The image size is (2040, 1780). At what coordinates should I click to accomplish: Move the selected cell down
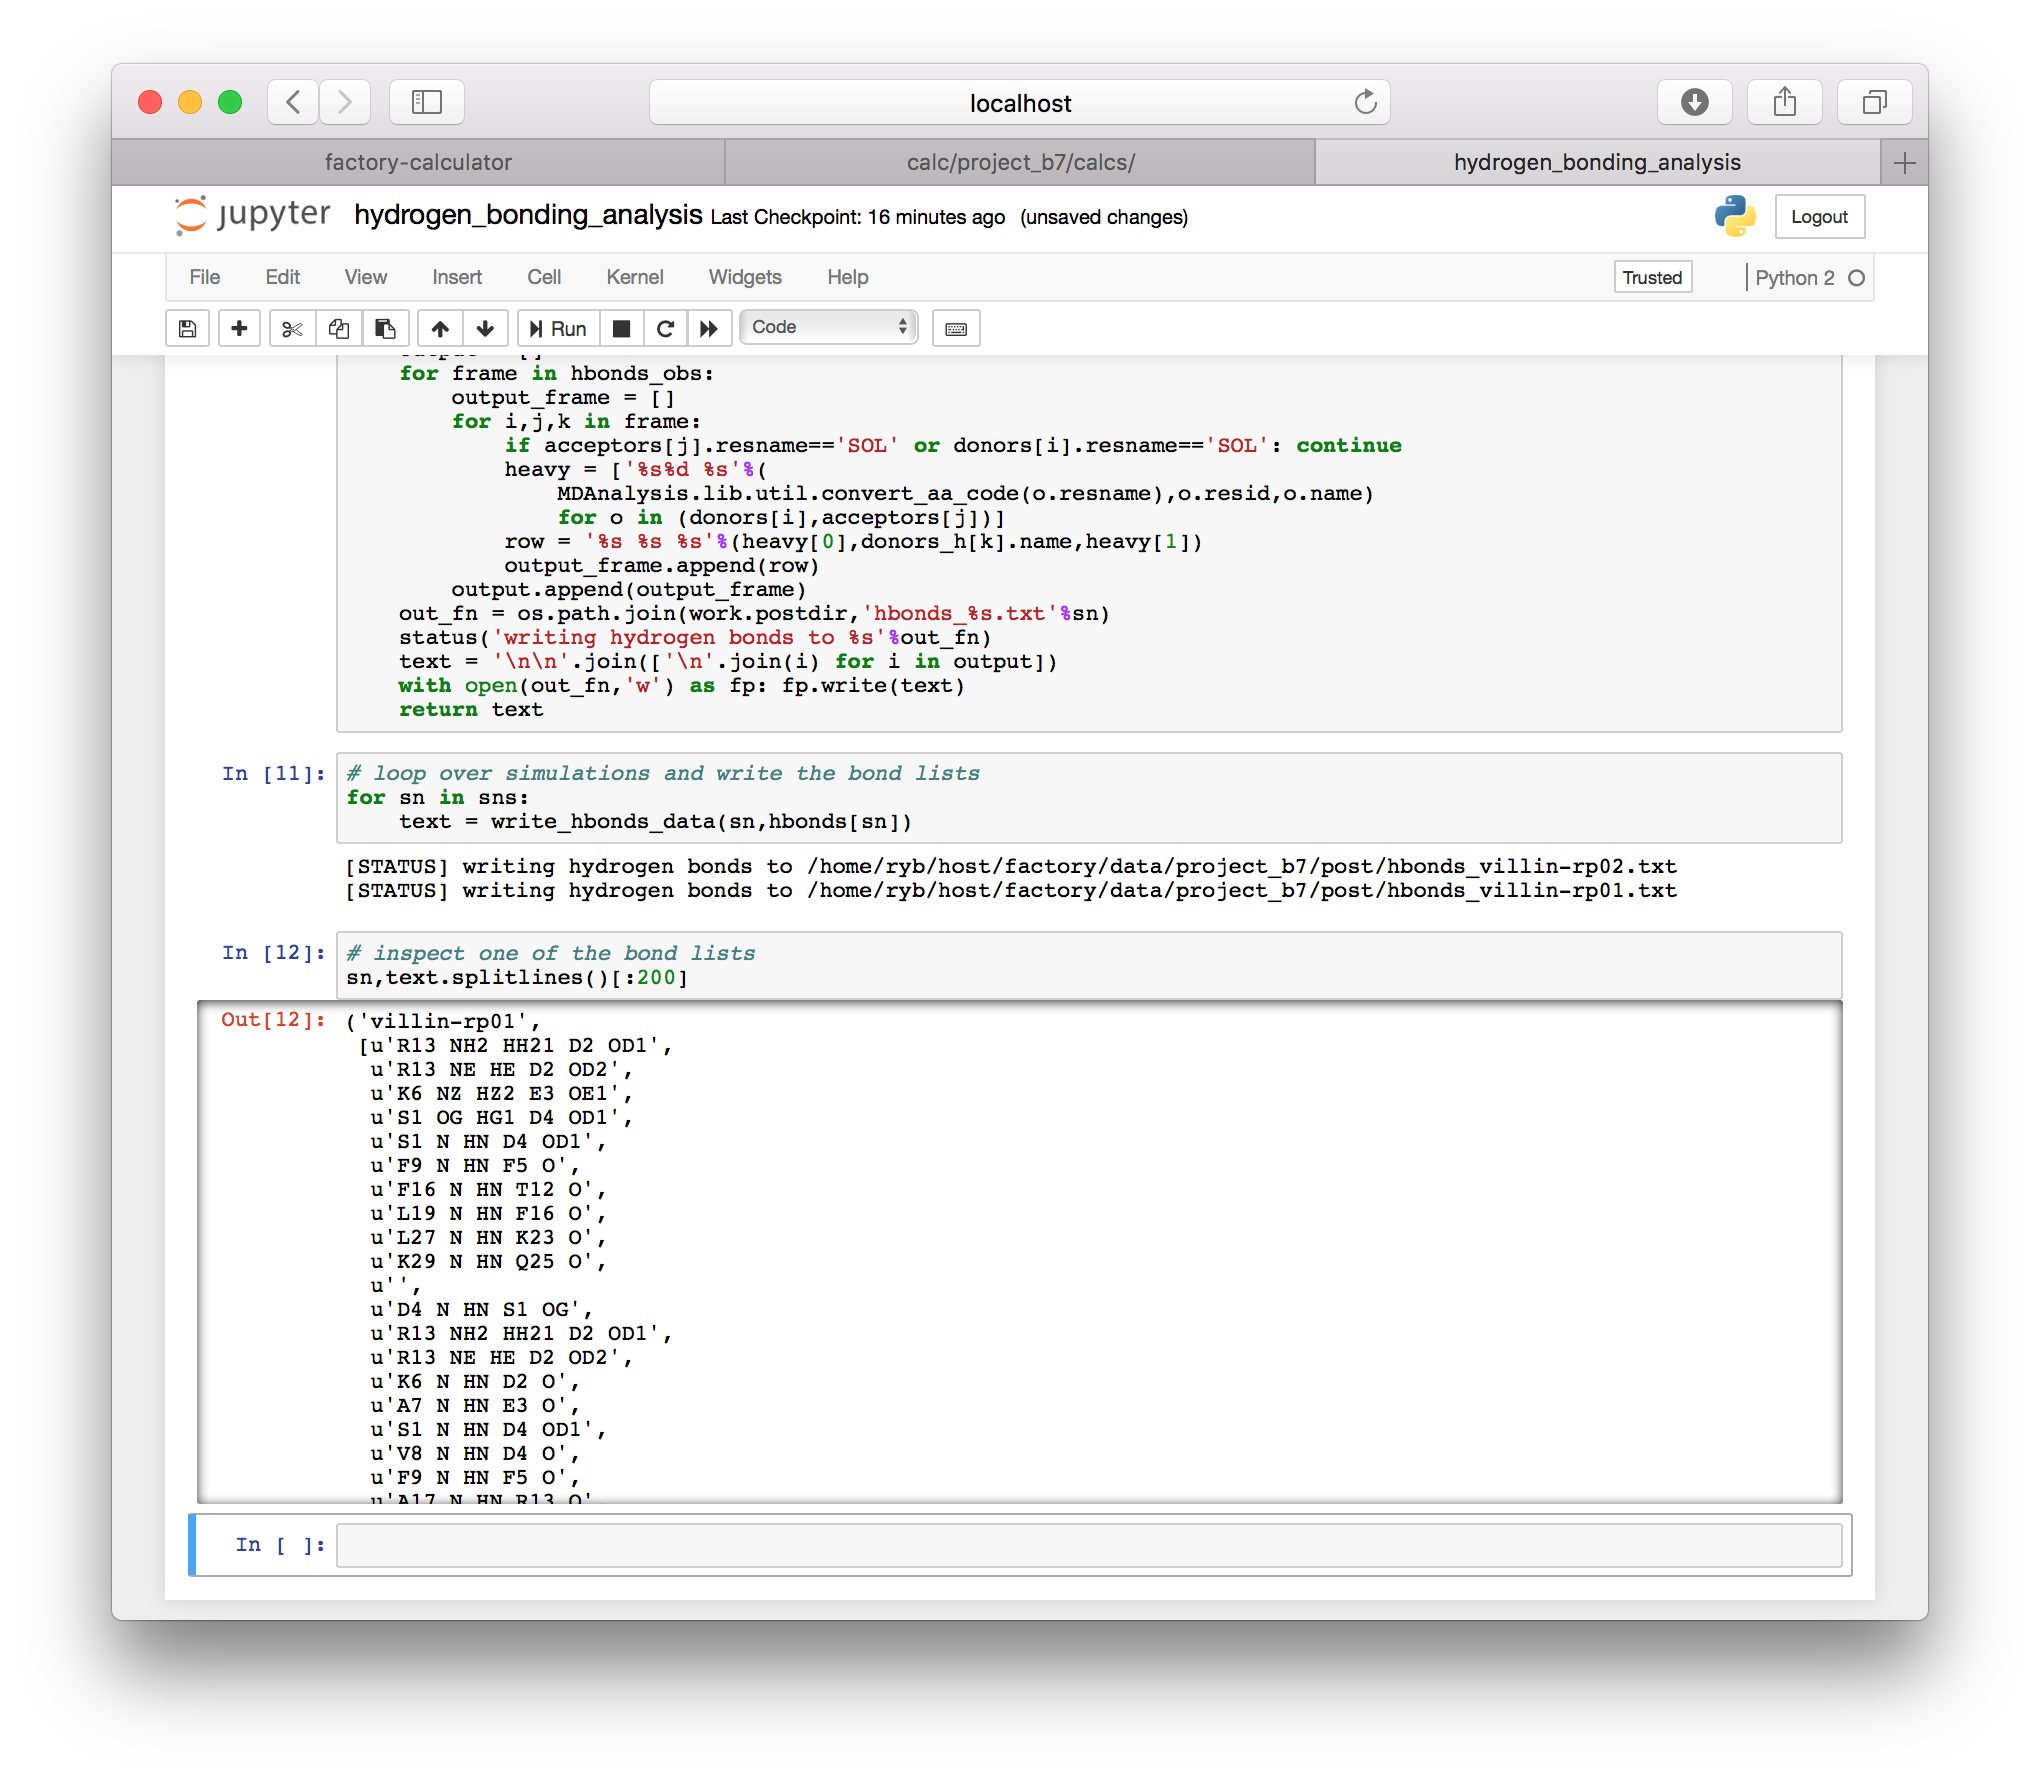coord(486,328)
